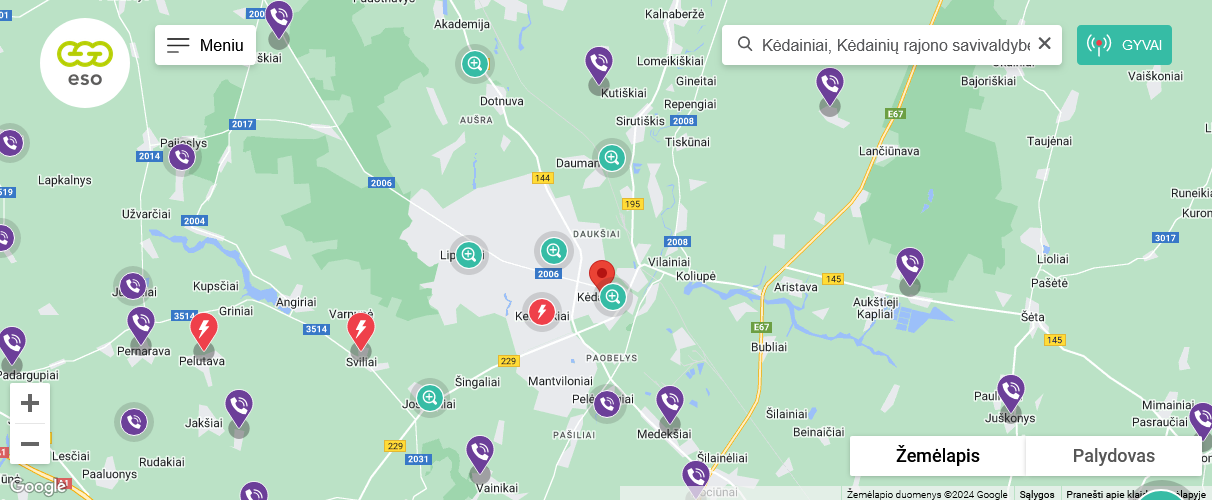Open teal magnifier cluster near Daumantai
Viewport: 1212px width, 500px height.
612,157
